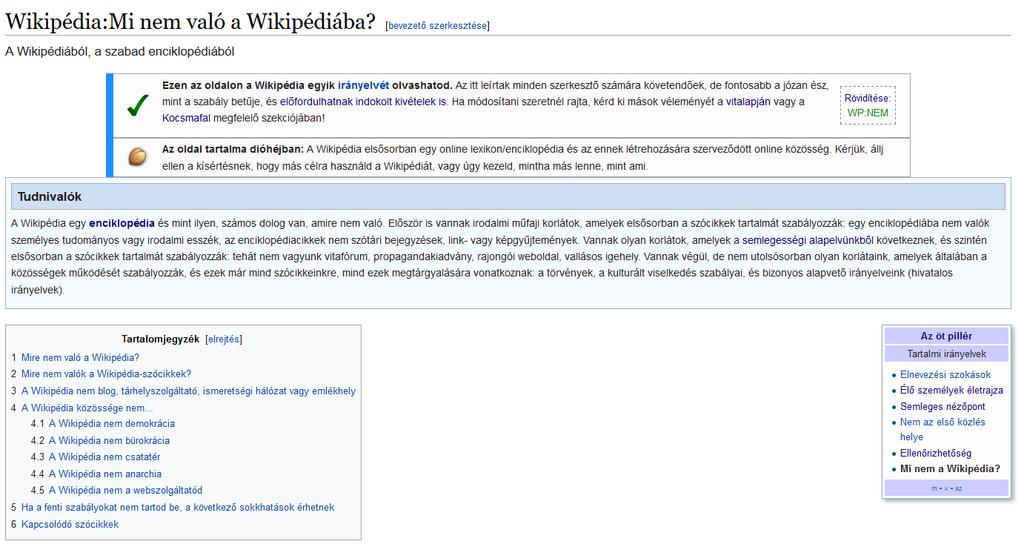
Task: Follow the 'semlegességi alapelvünkből' link
Action: coord(807,240)
